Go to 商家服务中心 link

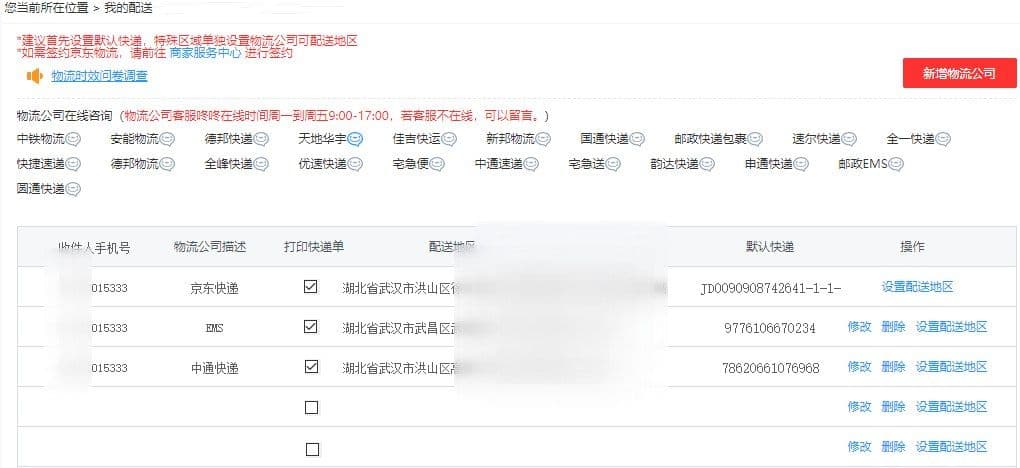click(205, 54)
